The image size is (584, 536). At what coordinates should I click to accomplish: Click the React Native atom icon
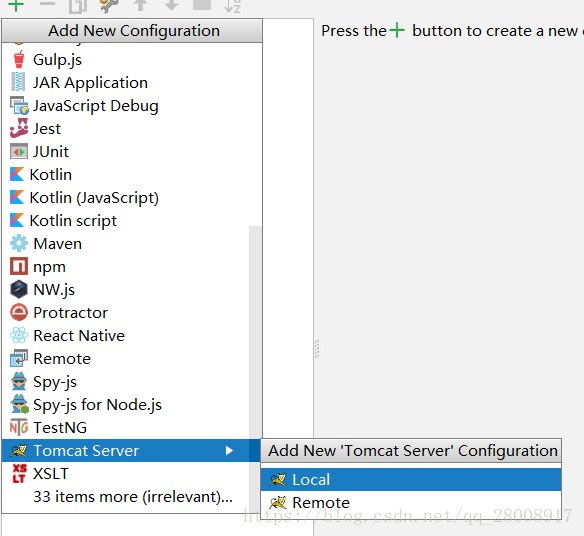pyautogui.click(x=19, y=335)
